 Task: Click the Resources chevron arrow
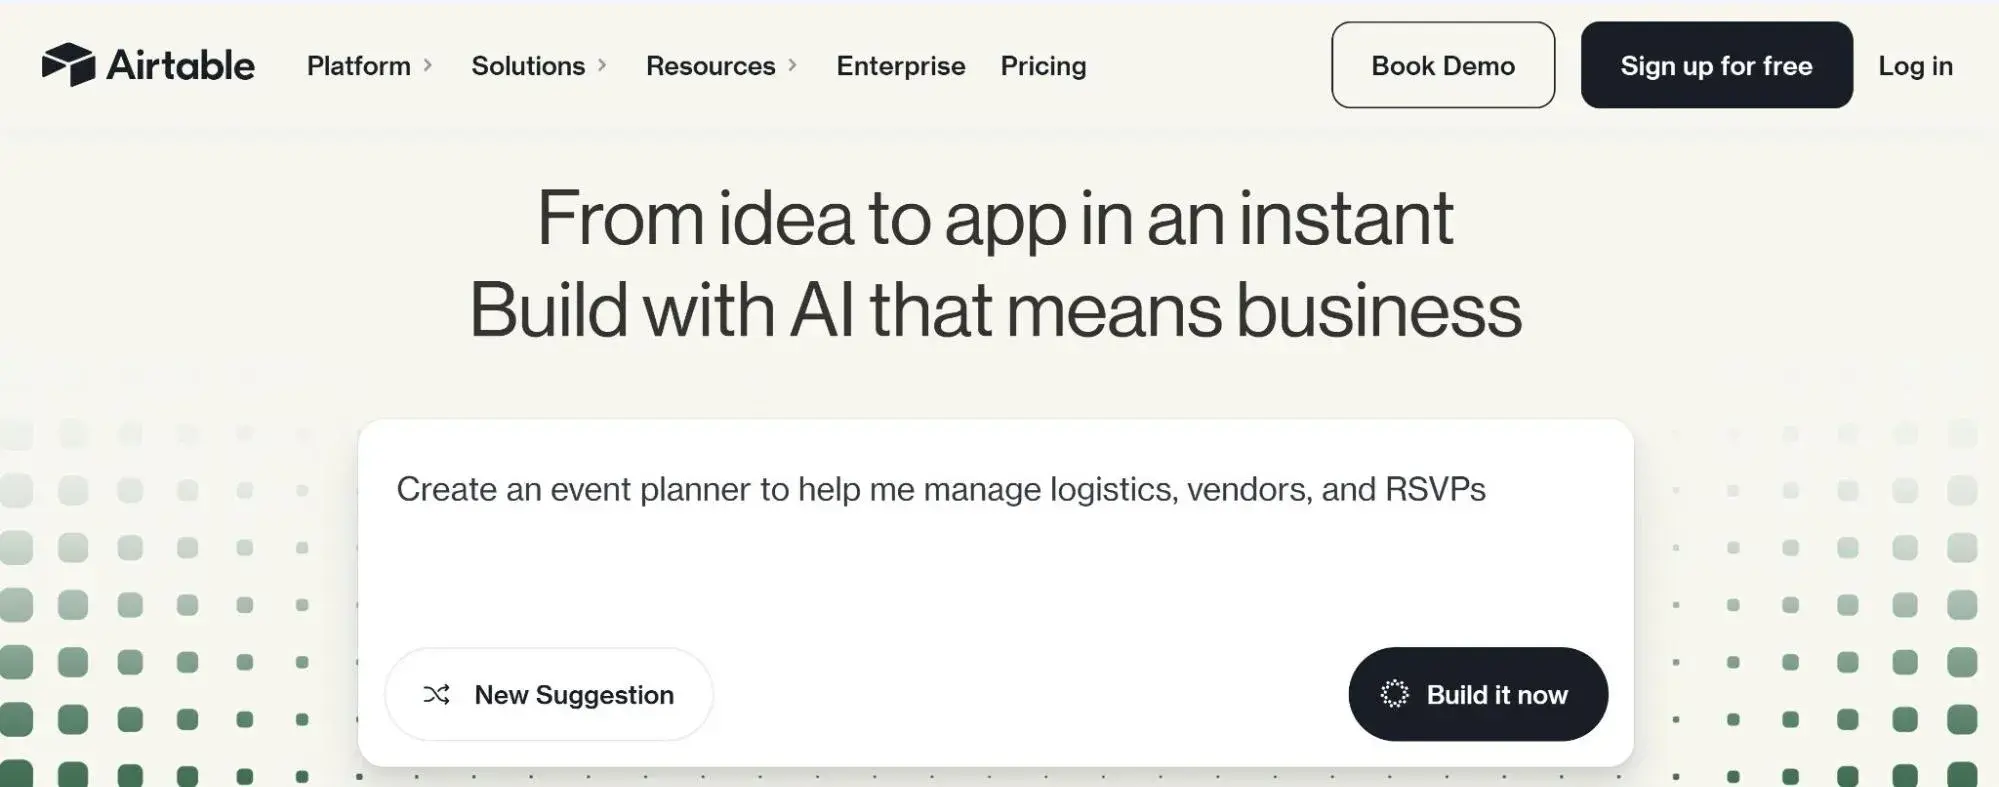795,64
